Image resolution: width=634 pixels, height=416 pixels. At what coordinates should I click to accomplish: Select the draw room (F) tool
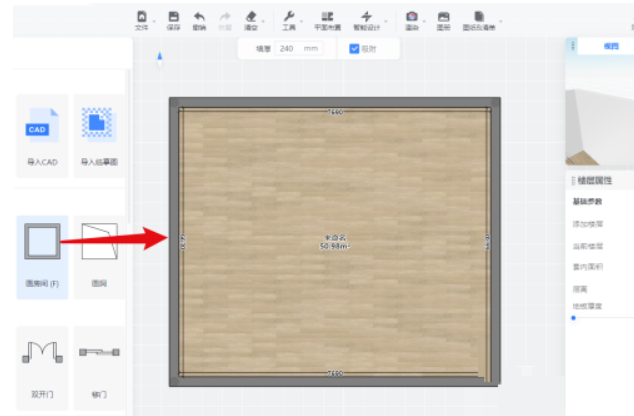42,257
